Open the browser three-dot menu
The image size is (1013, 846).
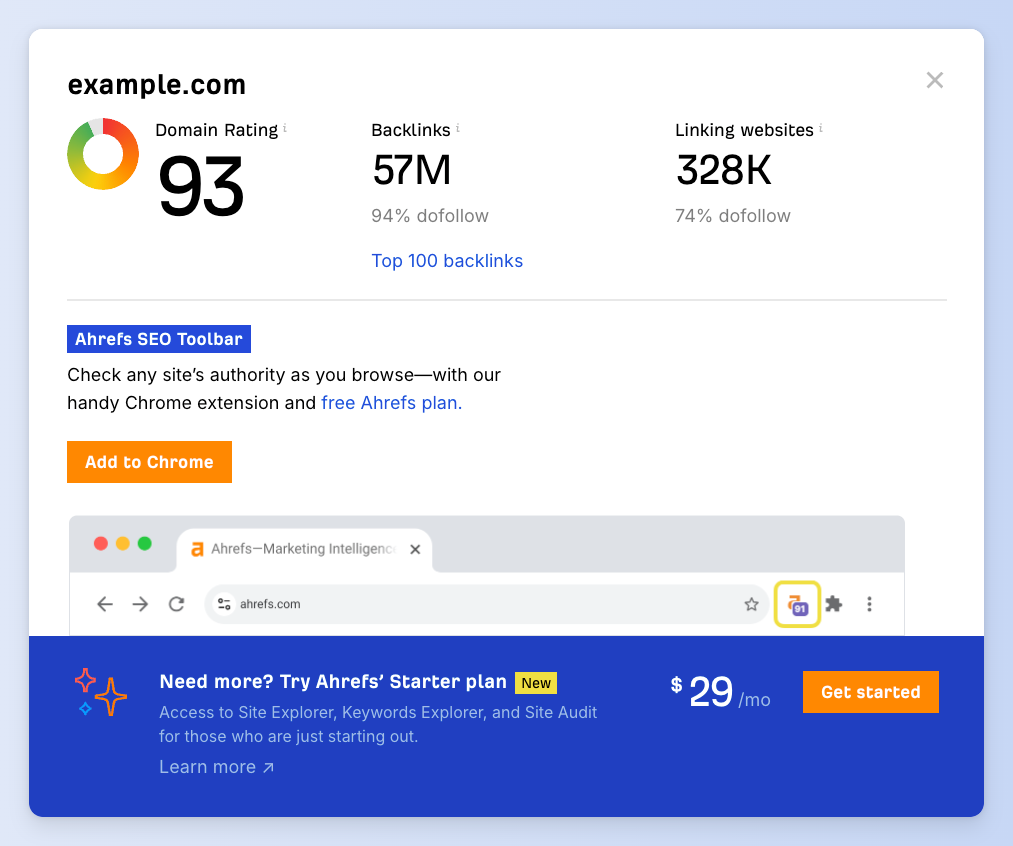[x=869, y=604]
